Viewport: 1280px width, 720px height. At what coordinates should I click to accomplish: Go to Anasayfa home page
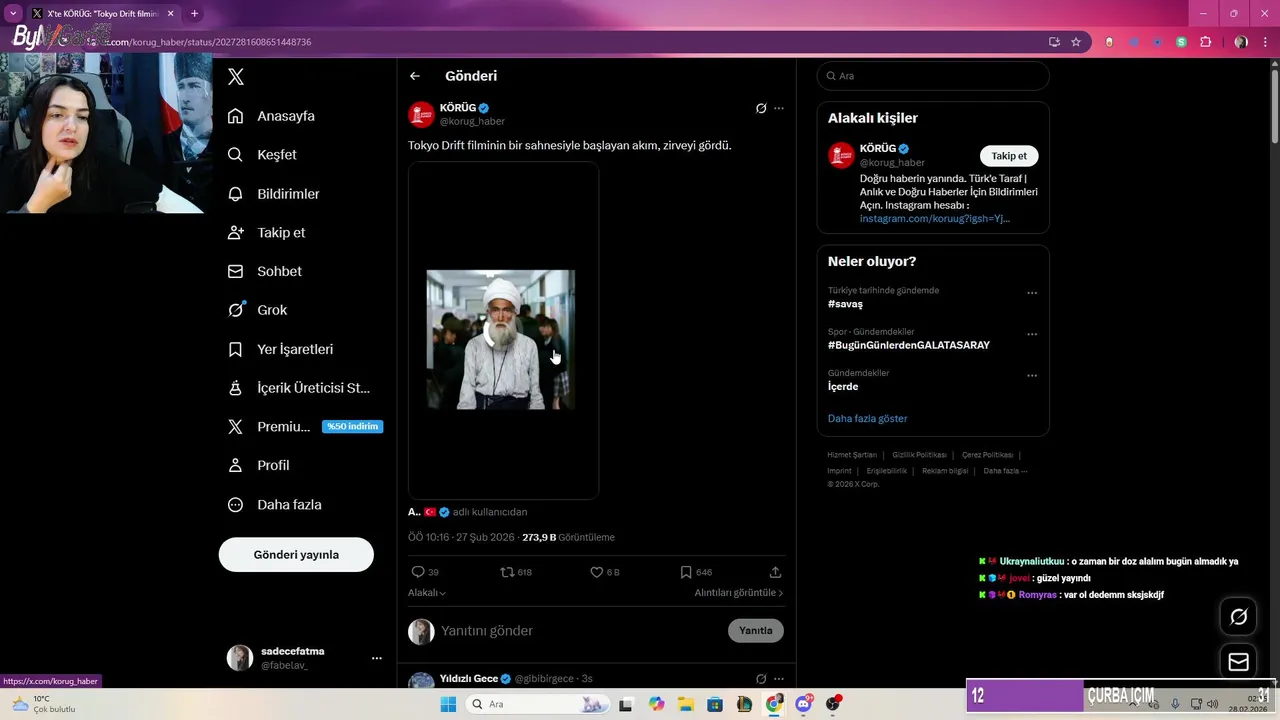pyautogui.click(x=272, y=116)
